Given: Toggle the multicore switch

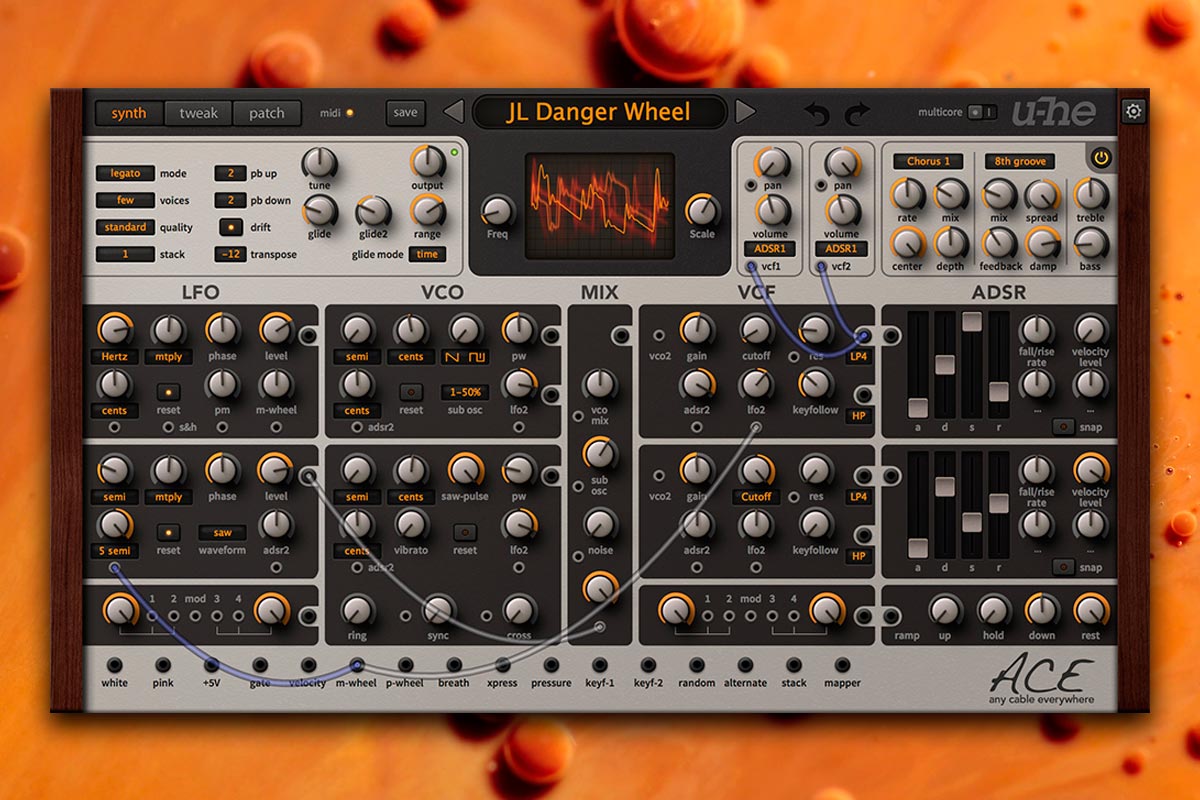Looking at the screenshot, I should 984,112.
